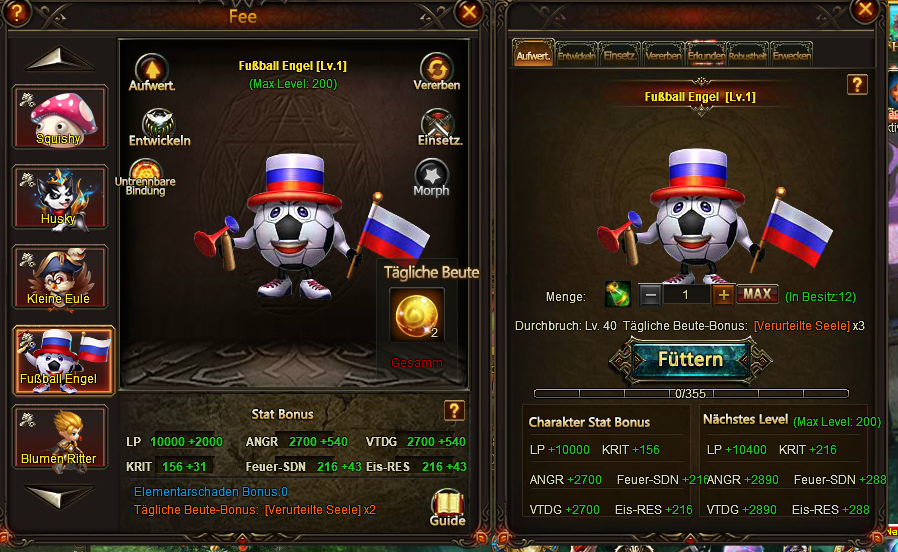Image resolution: width=898 pixels, height=552 pixels.
Task: Open the Aufwert. upgrade icon
Action: (x=152, y=71)
